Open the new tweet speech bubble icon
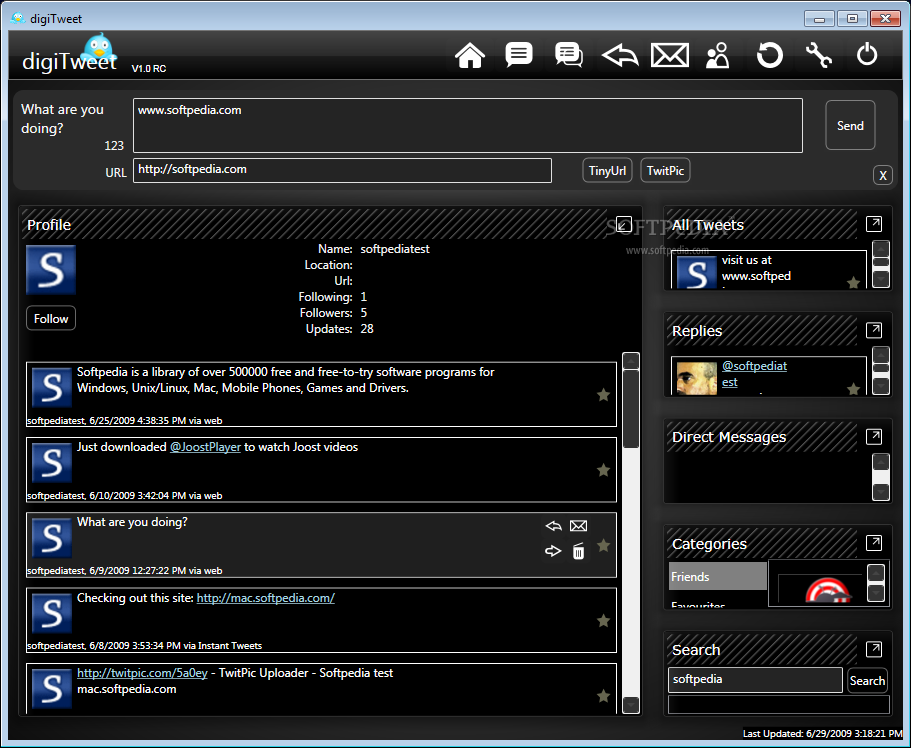Screen dimensions: 911x748 [519, 55]
